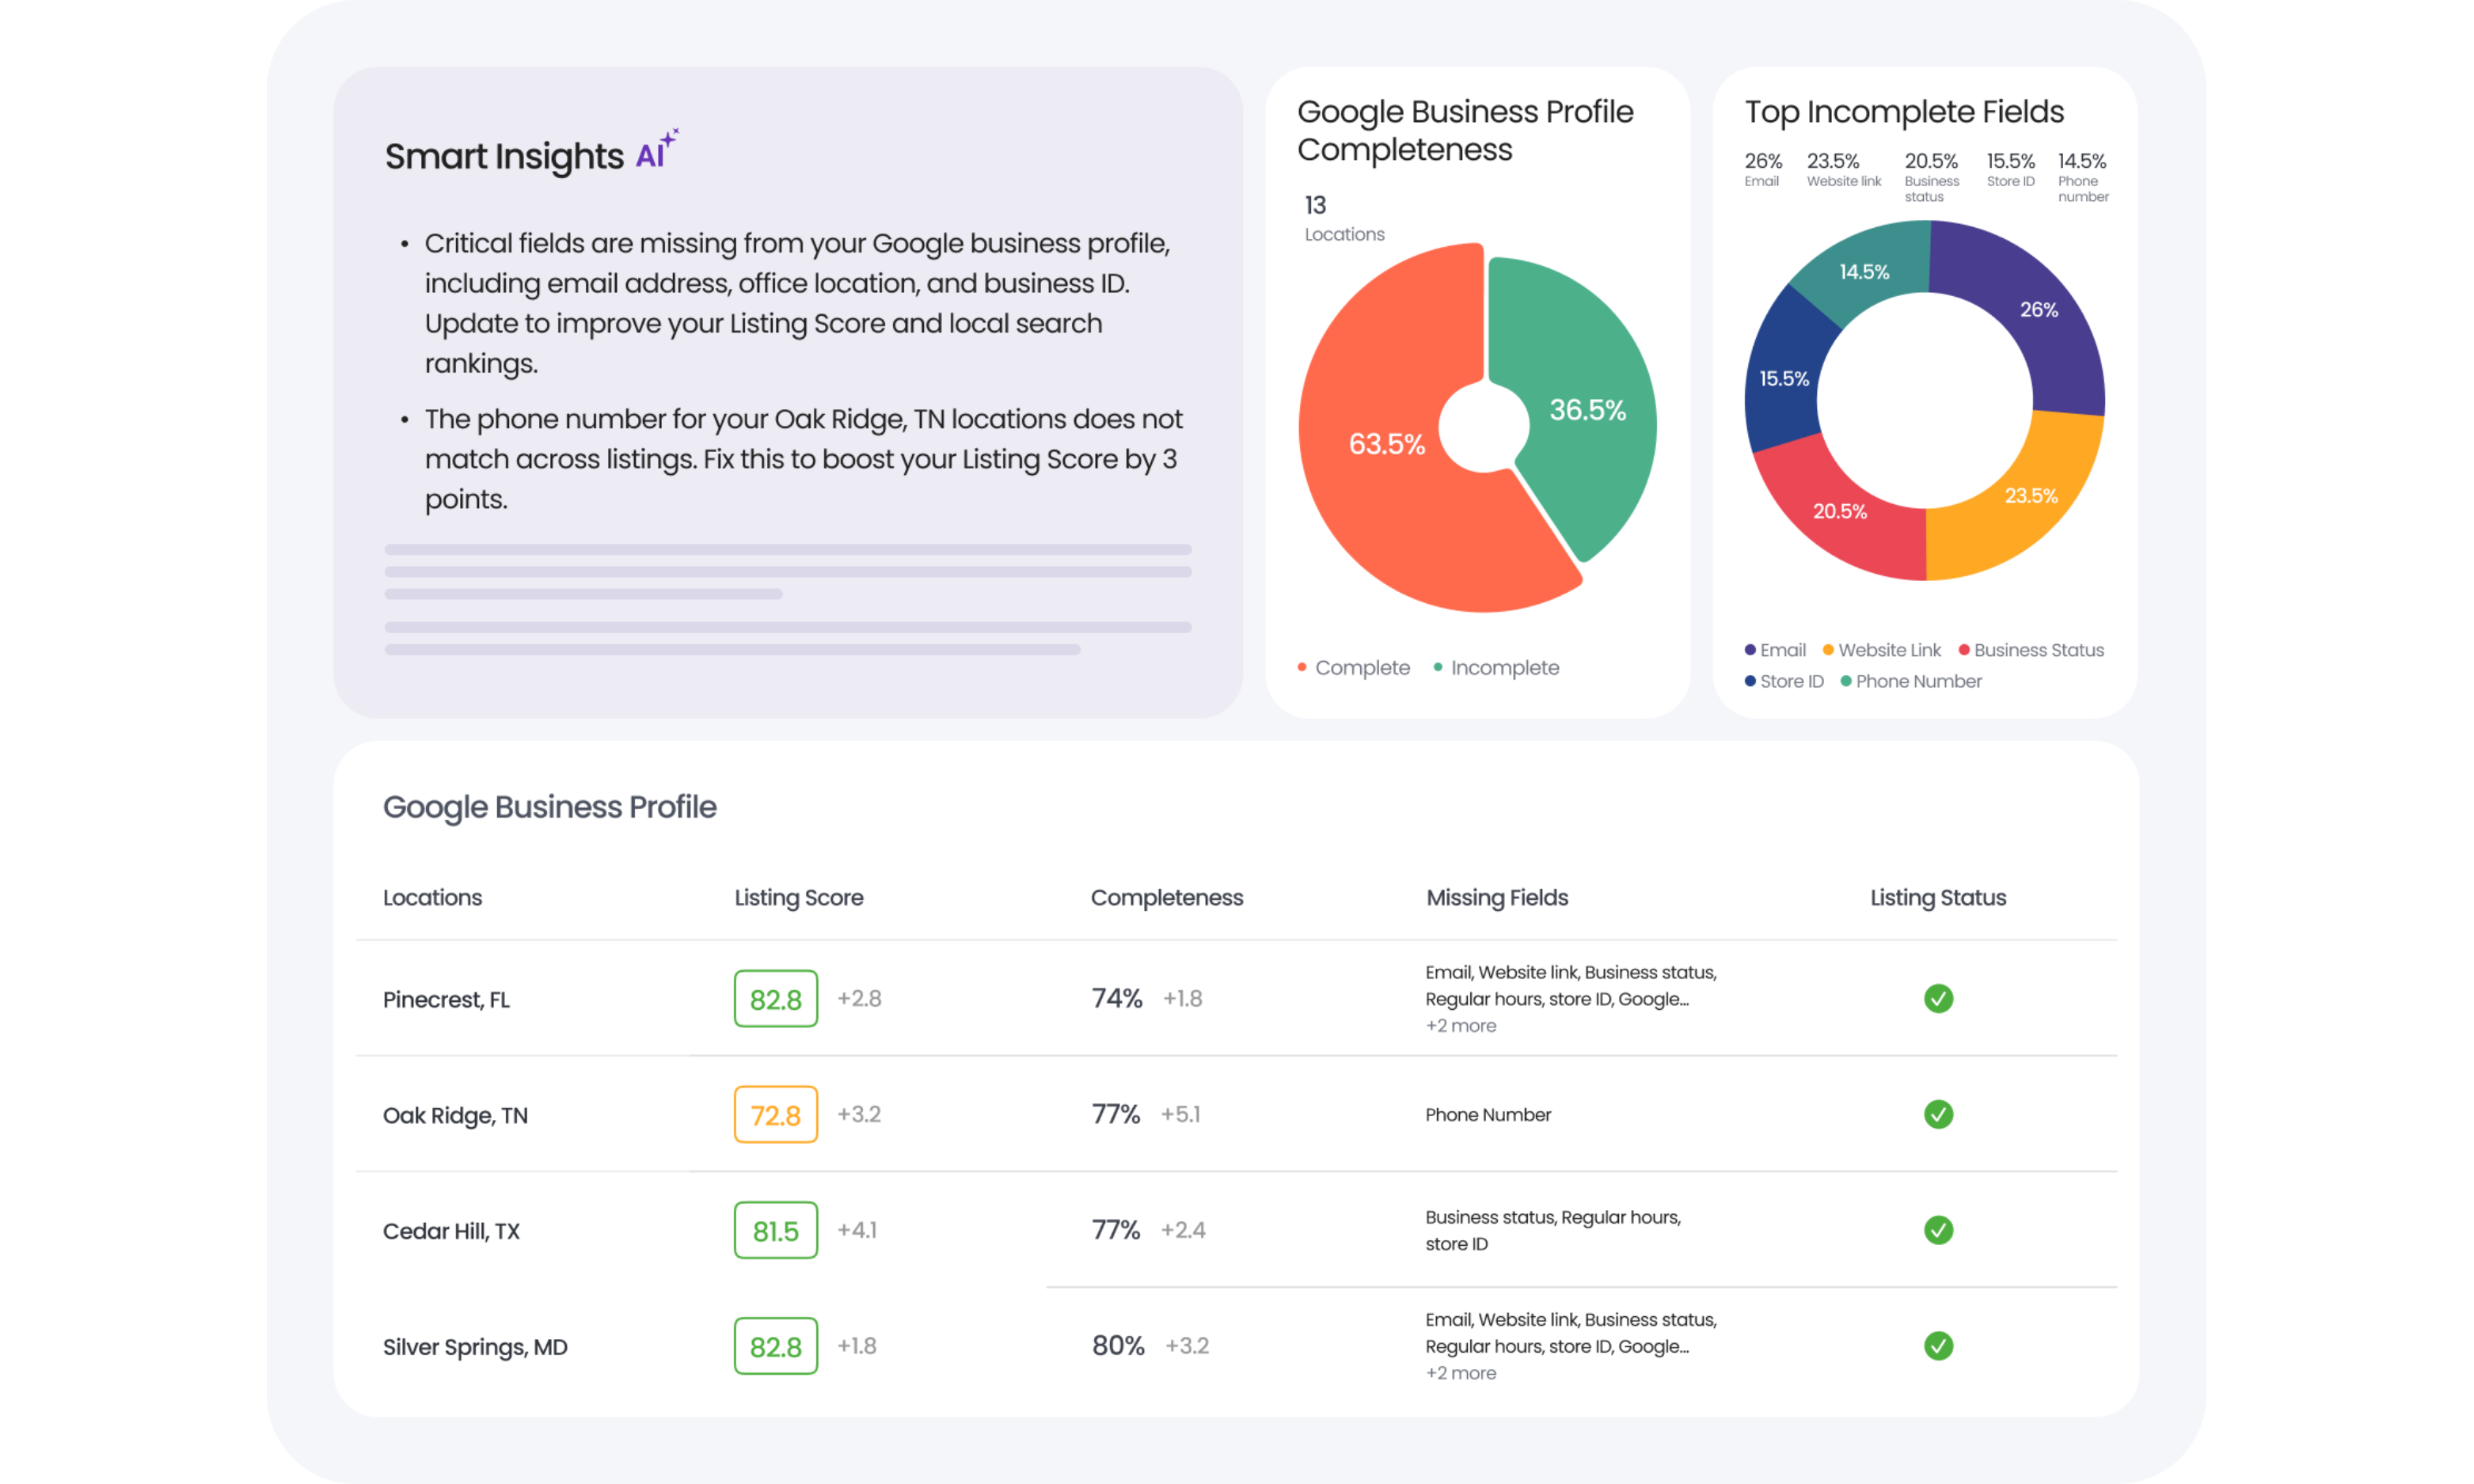
Task: Switch to the Google Business Profile section
Action: pyautogui.click(x=549, y=806)
